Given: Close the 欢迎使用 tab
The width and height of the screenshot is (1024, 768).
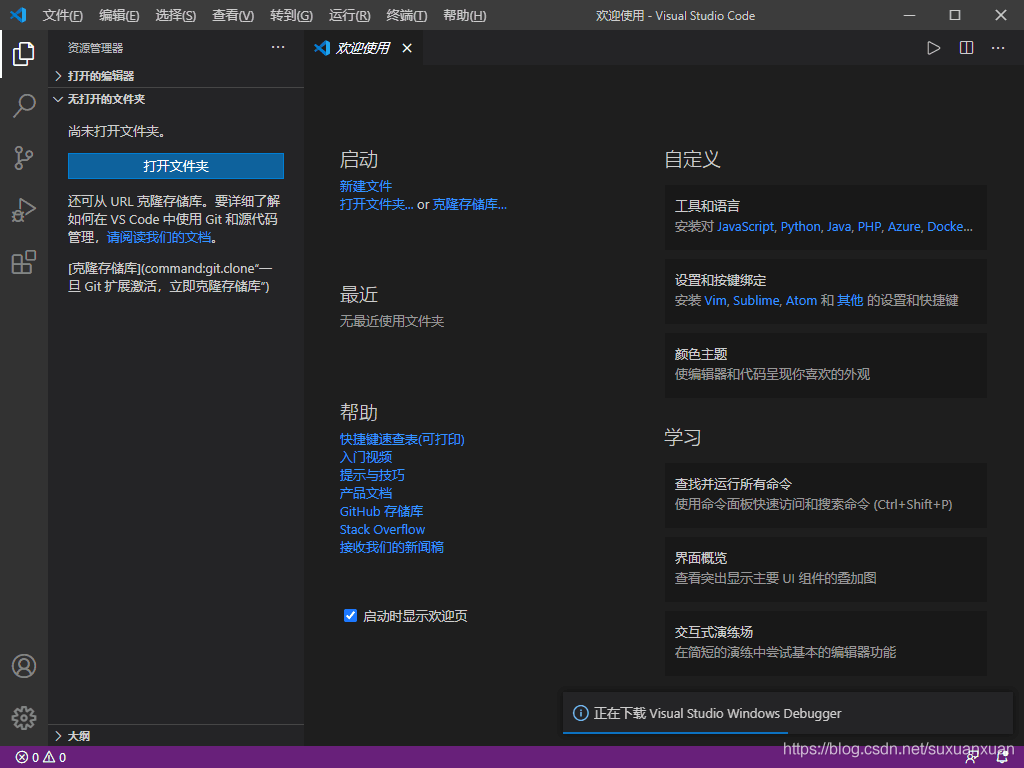Looking at the screenshot, I should pos(407,48).
